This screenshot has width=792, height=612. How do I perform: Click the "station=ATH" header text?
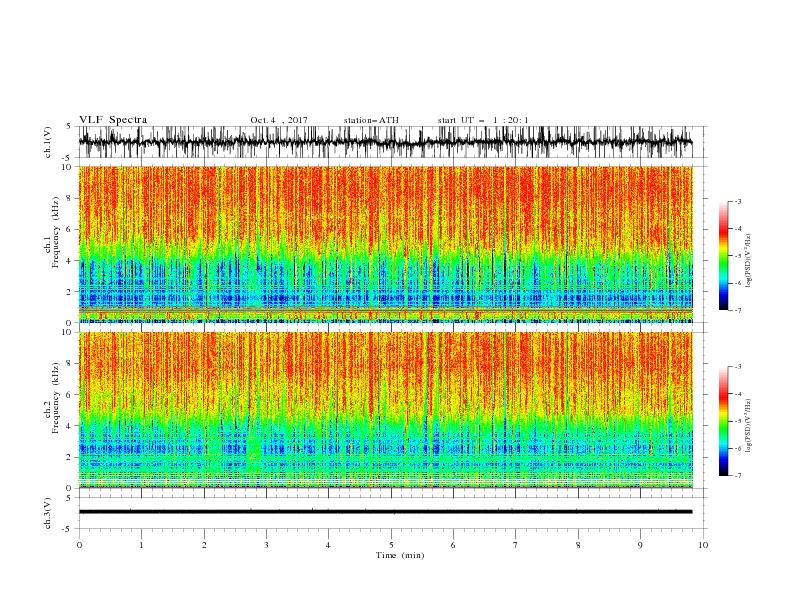click(371, 120)
